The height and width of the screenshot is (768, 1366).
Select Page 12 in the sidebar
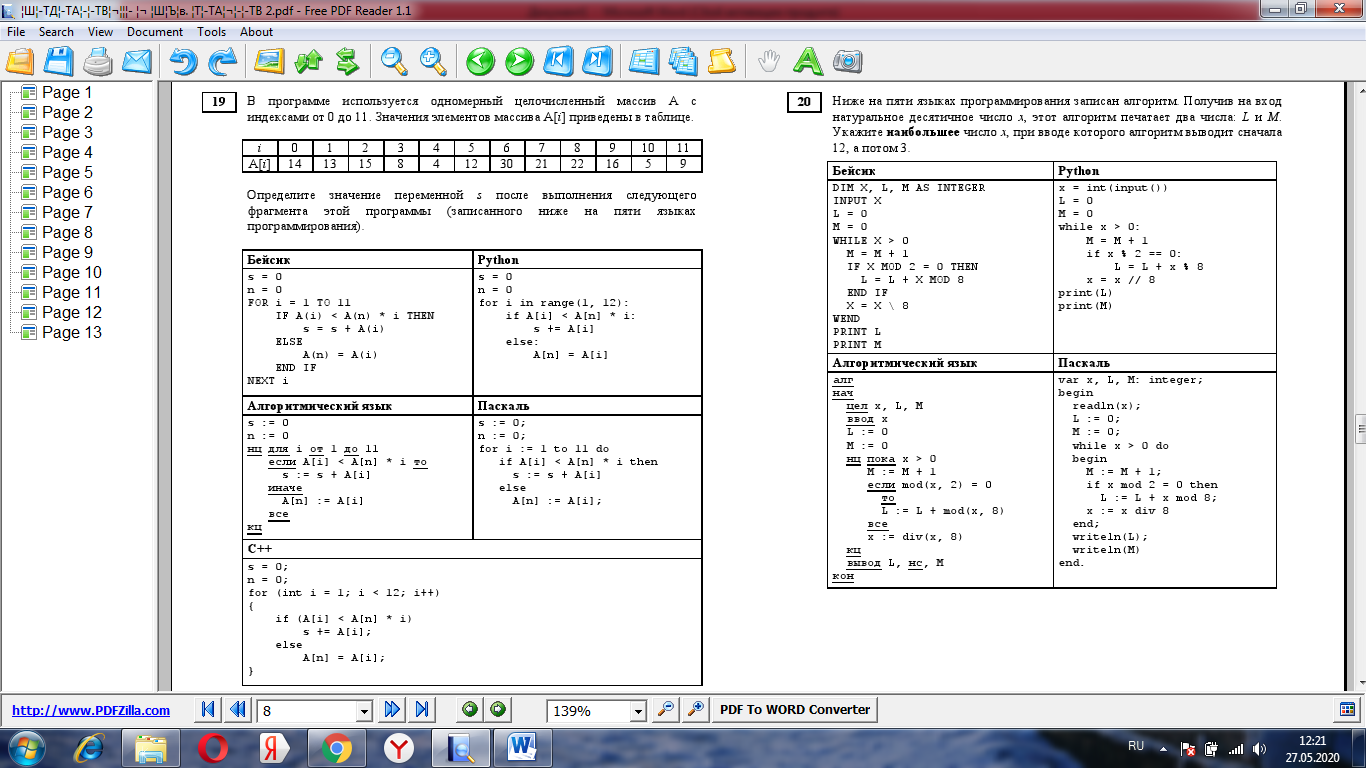(72, 312)
